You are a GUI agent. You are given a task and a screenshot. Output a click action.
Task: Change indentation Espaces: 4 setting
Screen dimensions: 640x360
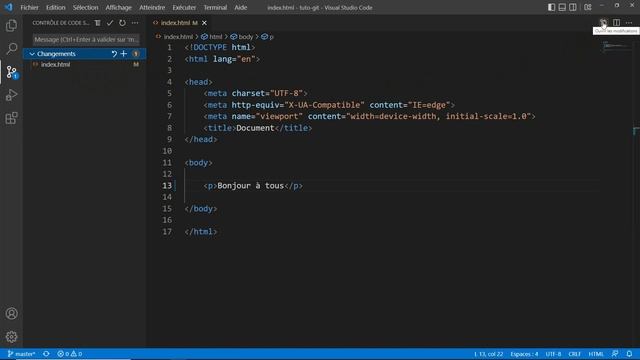tap(524, 354)
